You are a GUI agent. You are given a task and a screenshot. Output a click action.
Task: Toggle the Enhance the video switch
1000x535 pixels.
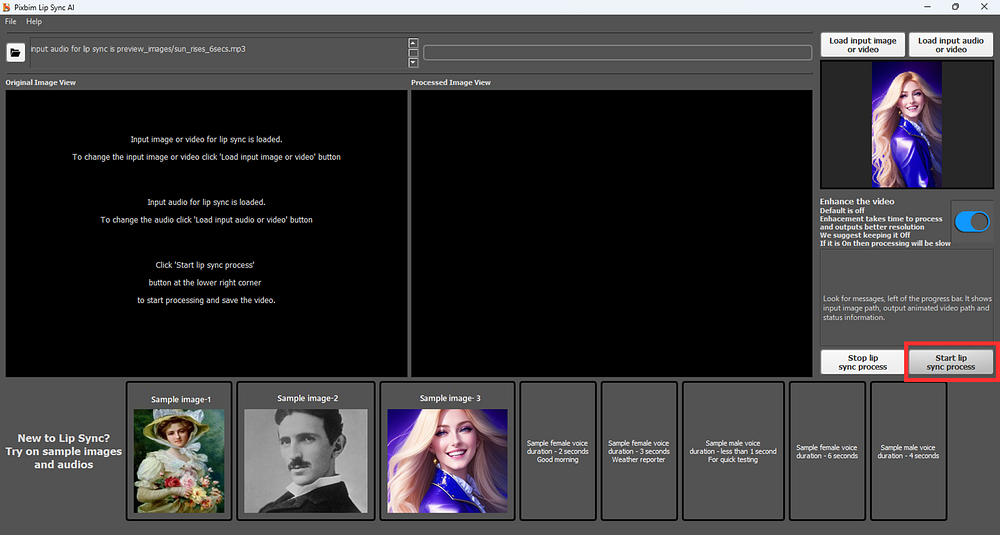pos(972,222)
